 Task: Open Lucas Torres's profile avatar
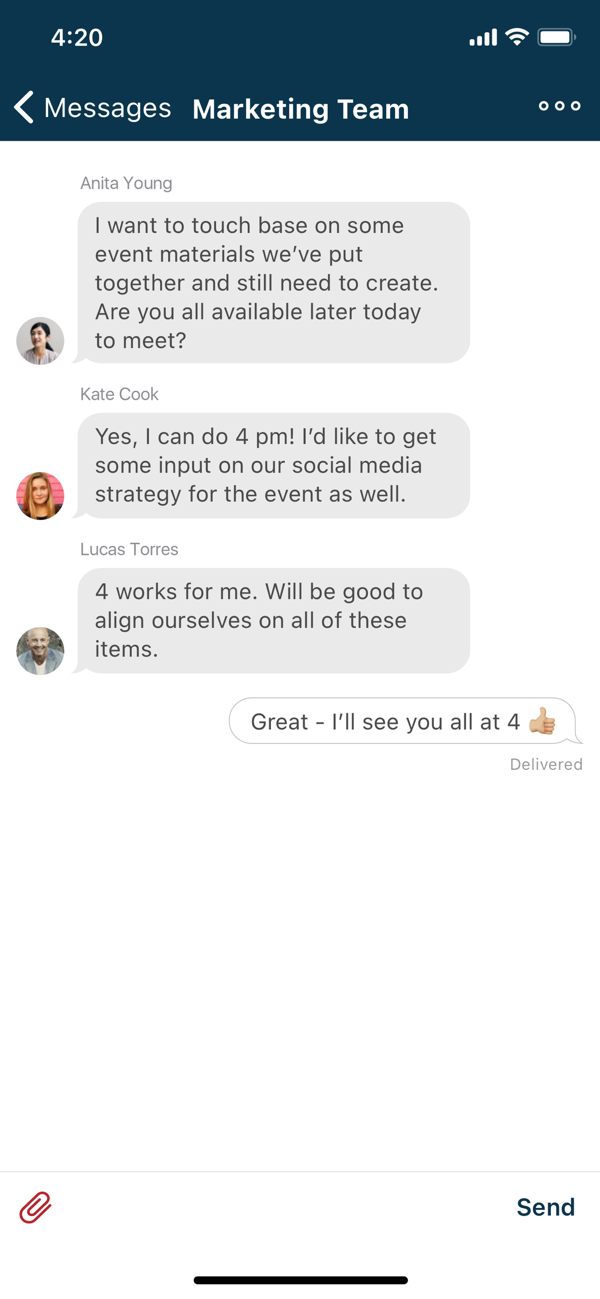[x=40, y=651]
